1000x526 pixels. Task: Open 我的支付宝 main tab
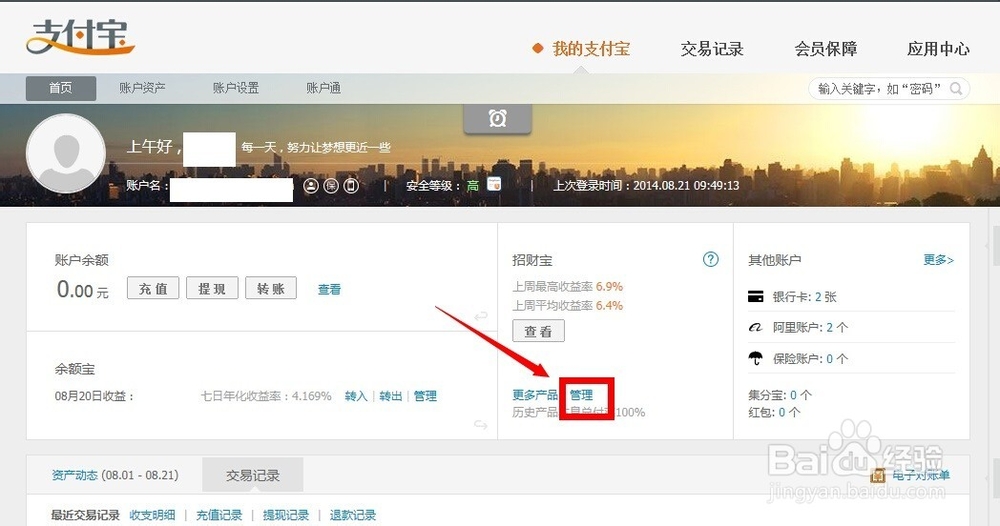click(x=591, y=48)
